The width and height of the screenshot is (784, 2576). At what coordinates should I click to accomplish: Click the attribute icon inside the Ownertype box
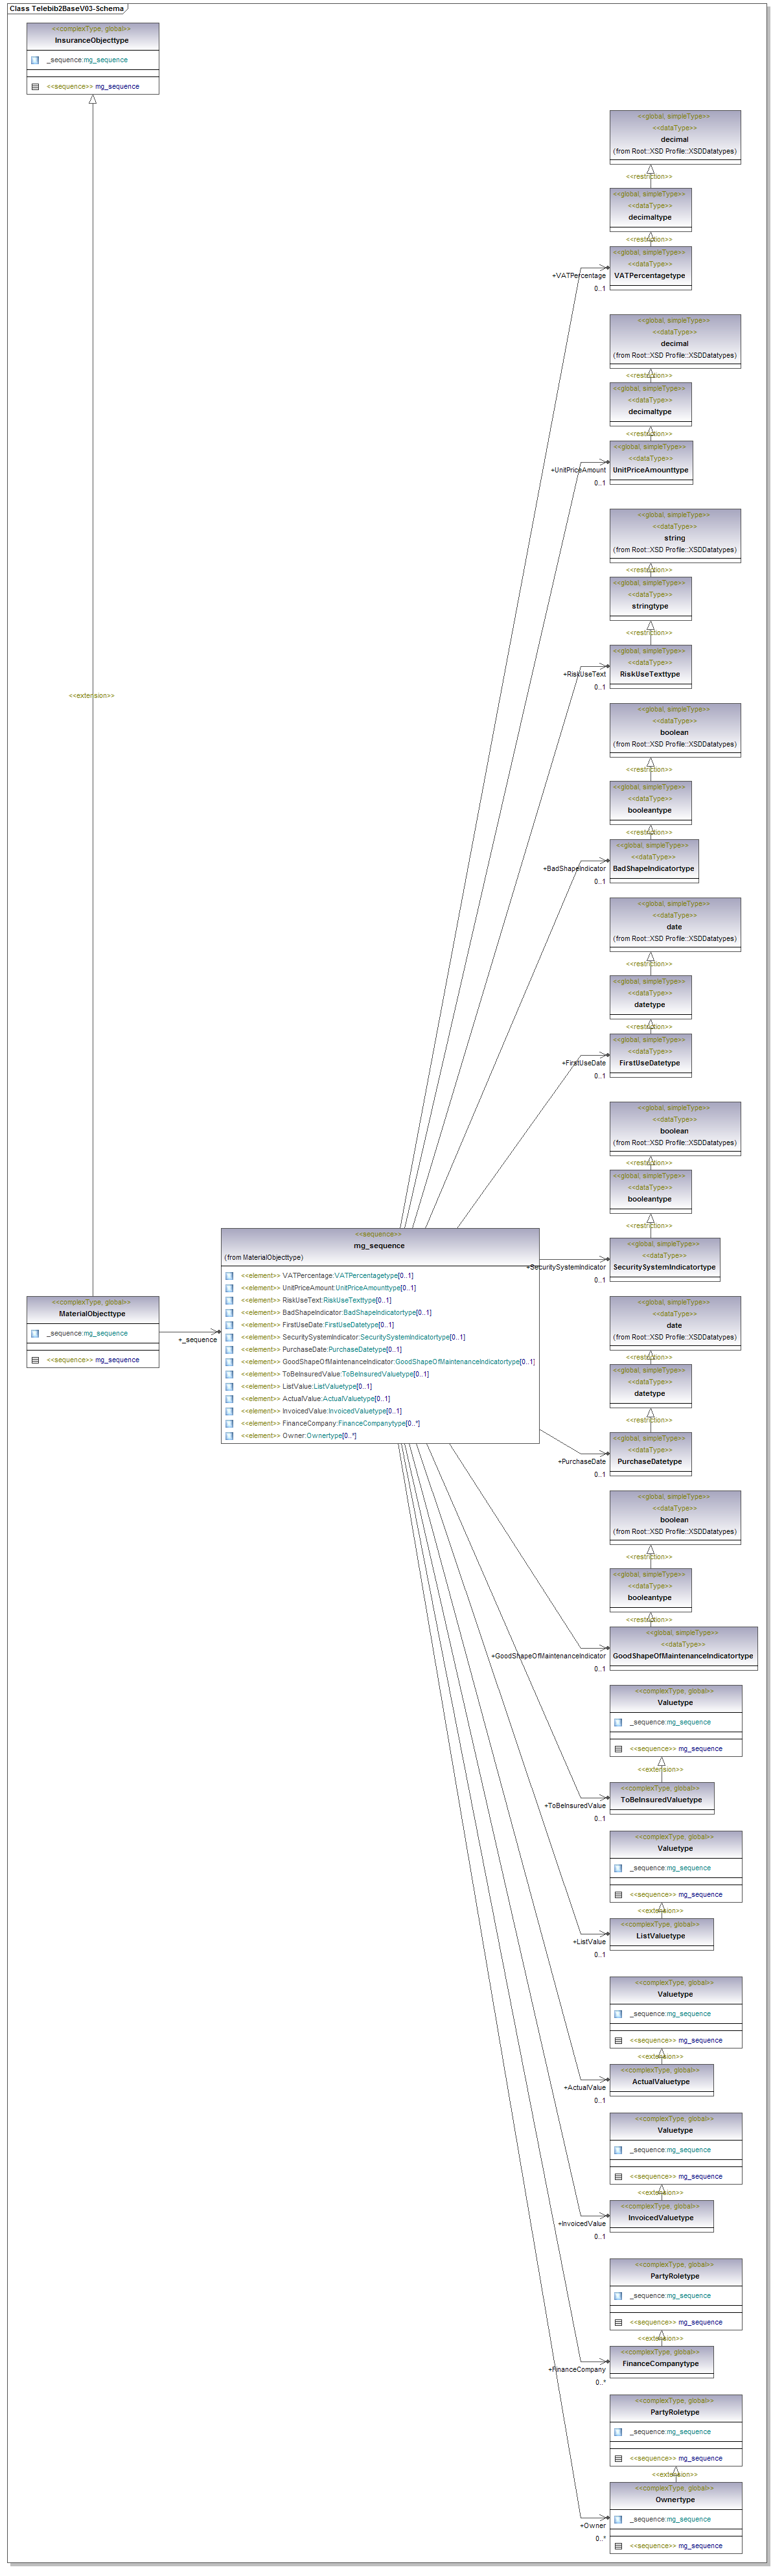pyautogui.click(x=618, y=2519)
